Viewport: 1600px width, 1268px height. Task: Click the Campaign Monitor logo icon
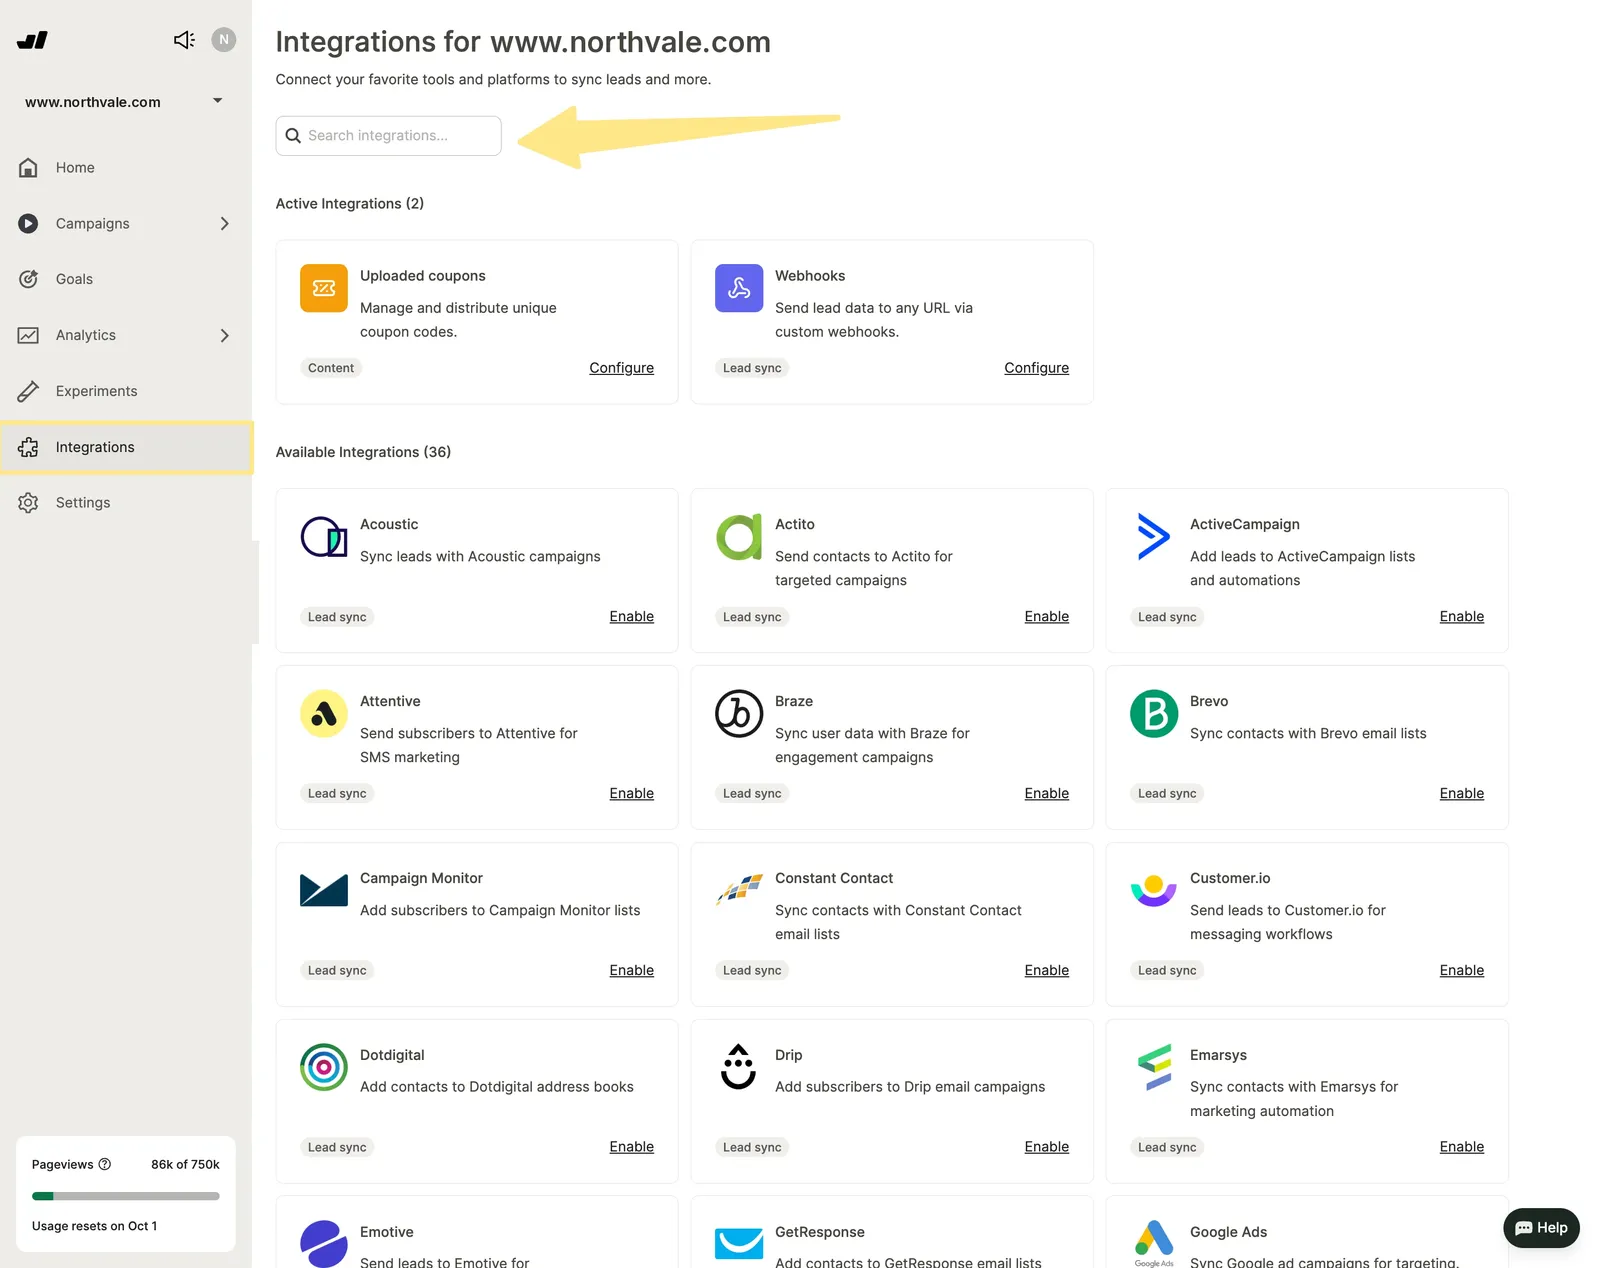coord(324,890)
